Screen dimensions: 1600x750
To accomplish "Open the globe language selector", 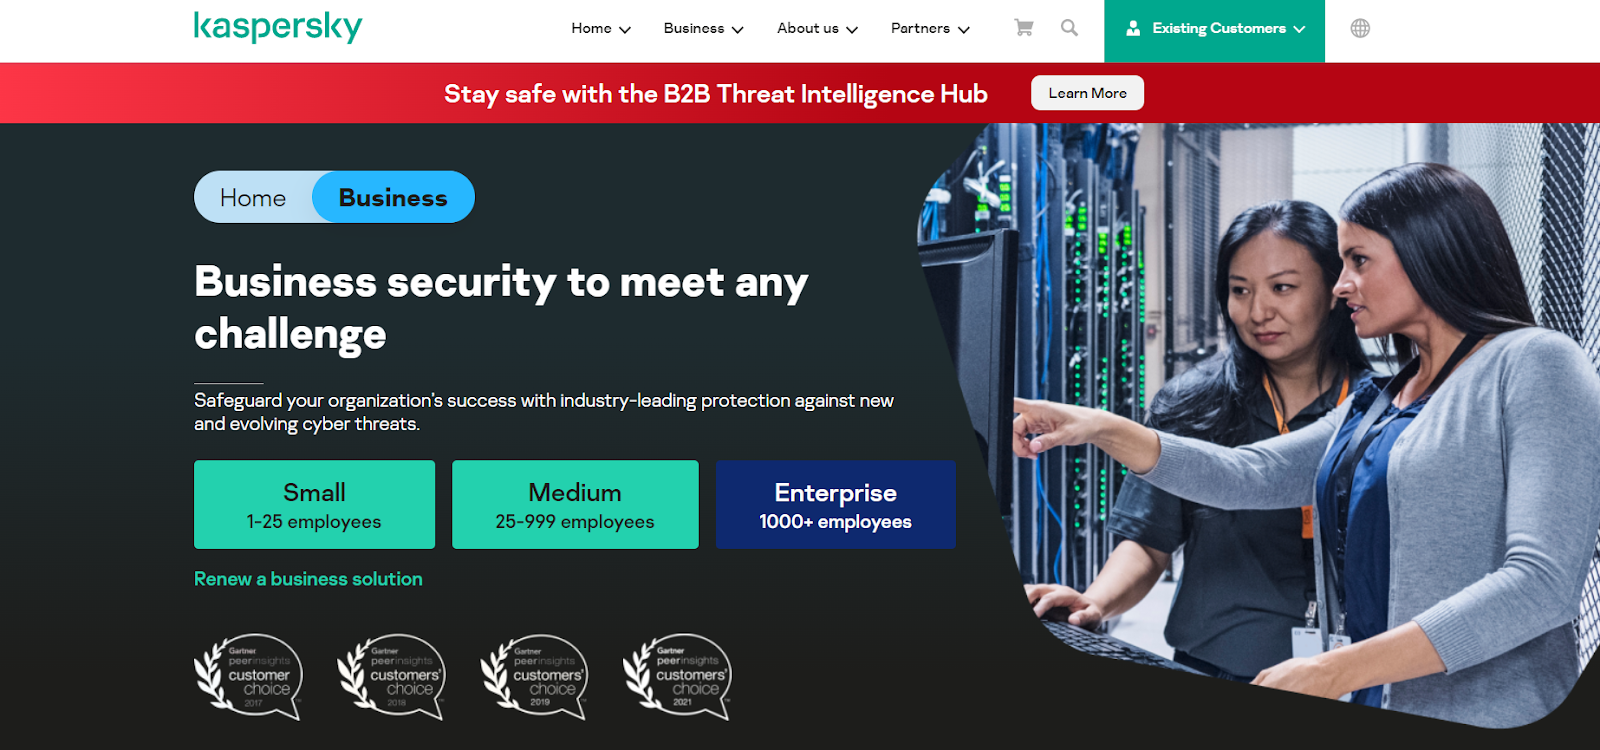I will (x=1360, y=28).
